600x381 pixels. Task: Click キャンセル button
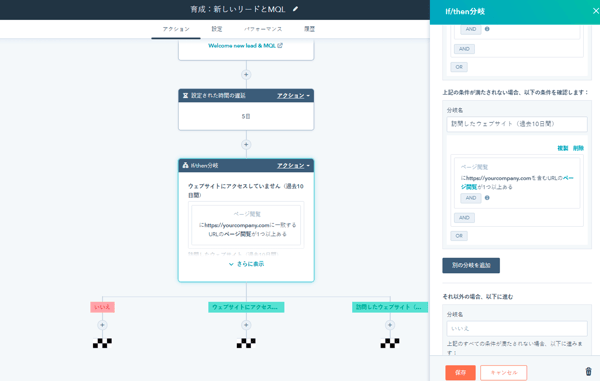click(x=504, y=373)
